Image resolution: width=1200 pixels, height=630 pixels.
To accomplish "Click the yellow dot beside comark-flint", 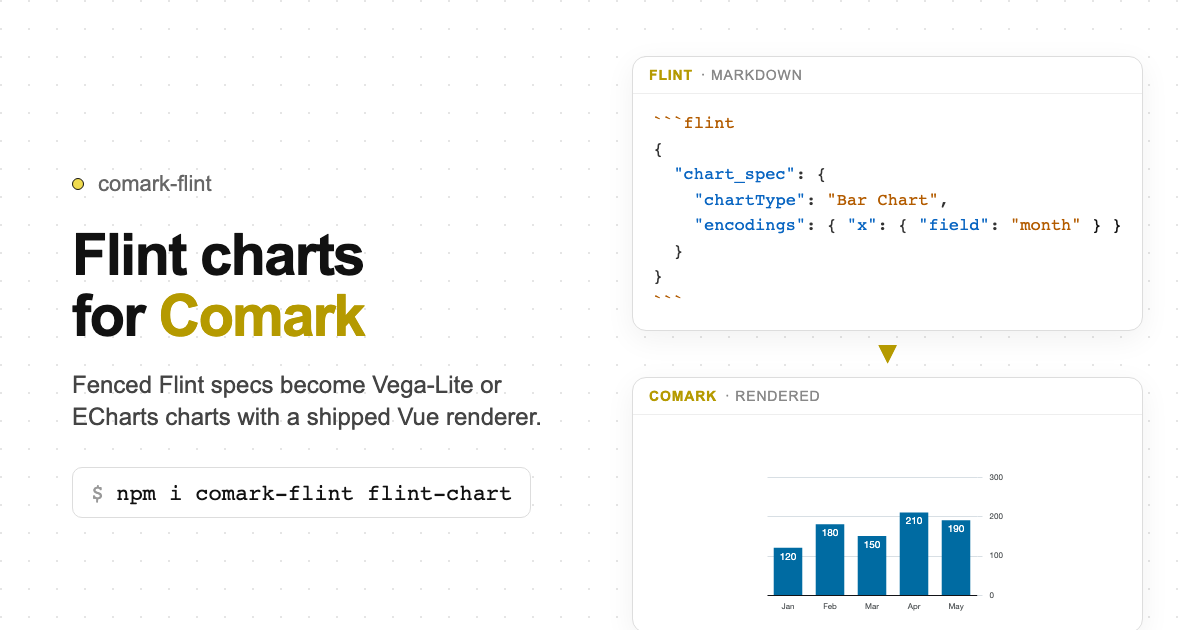I will coord(78,184).
